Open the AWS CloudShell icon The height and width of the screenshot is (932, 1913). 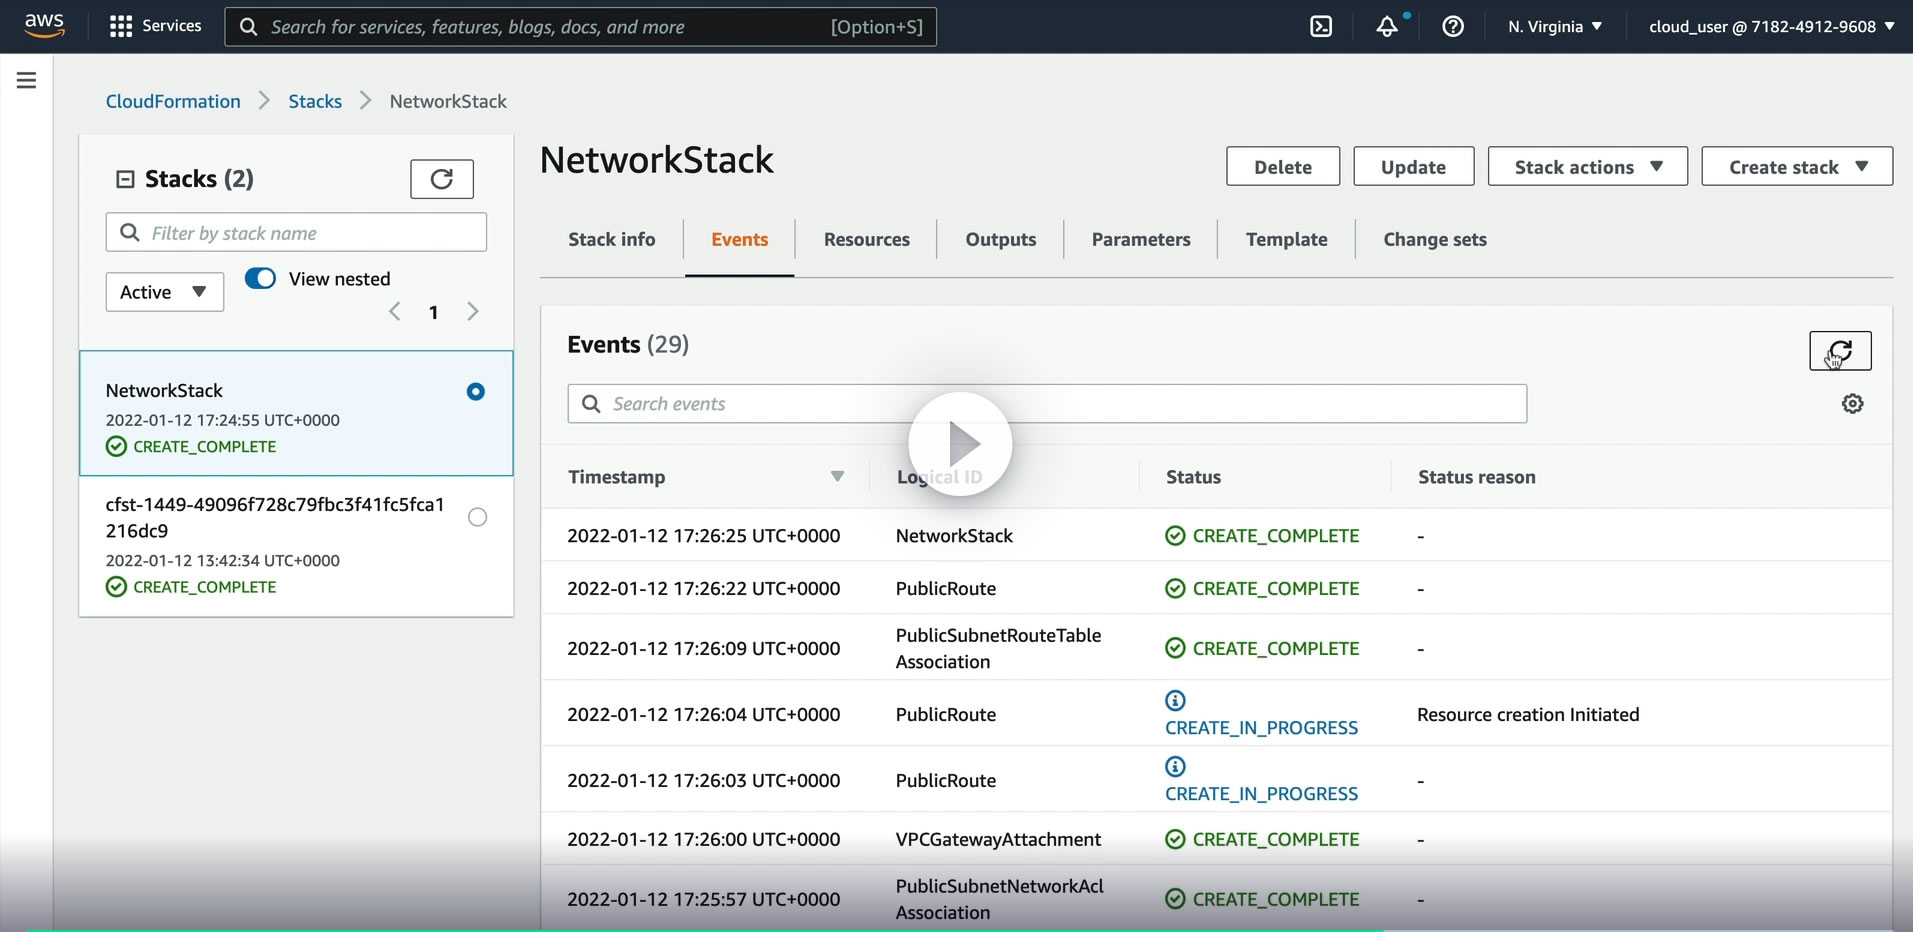point(1321,27)
